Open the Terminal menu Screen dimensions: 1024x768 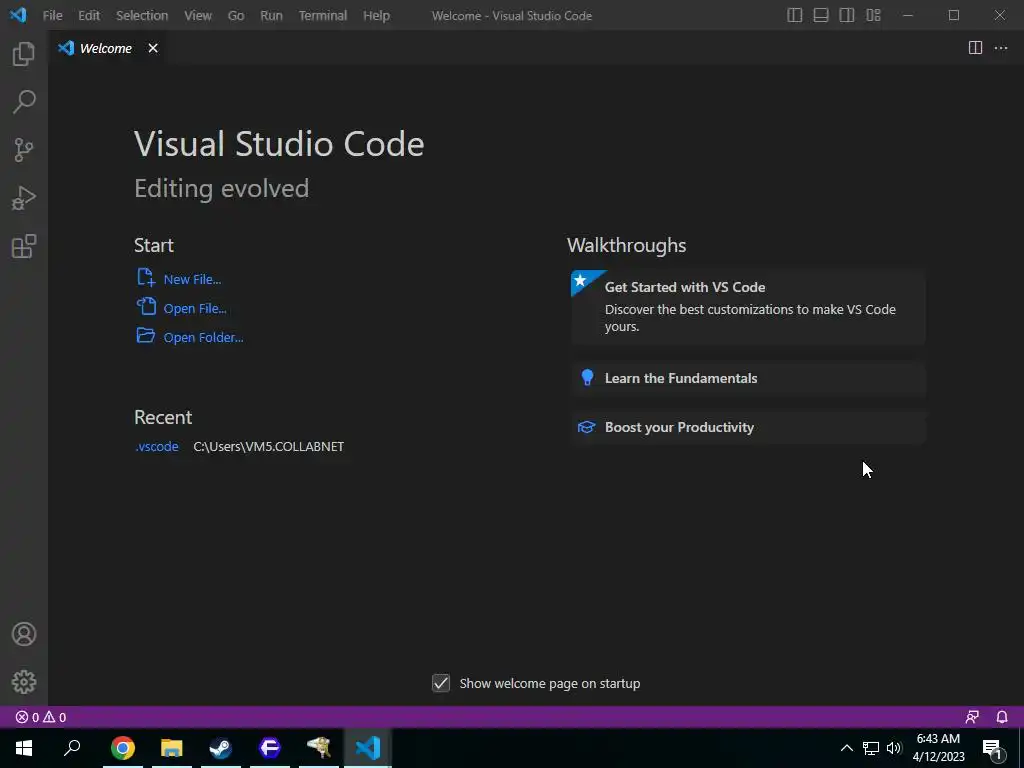323,15
